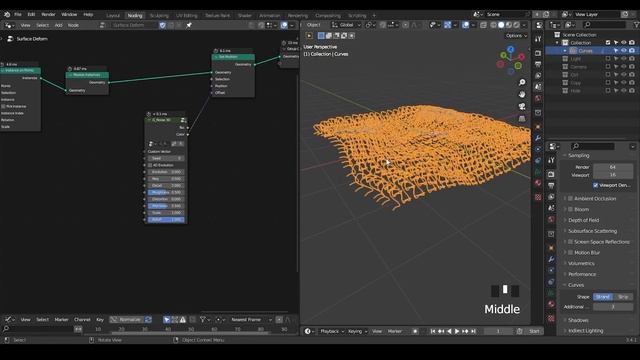Click the hand pan gizmo in the viewport
The image size is (640, 360).
pyautogui.click(x=522, y=95)
